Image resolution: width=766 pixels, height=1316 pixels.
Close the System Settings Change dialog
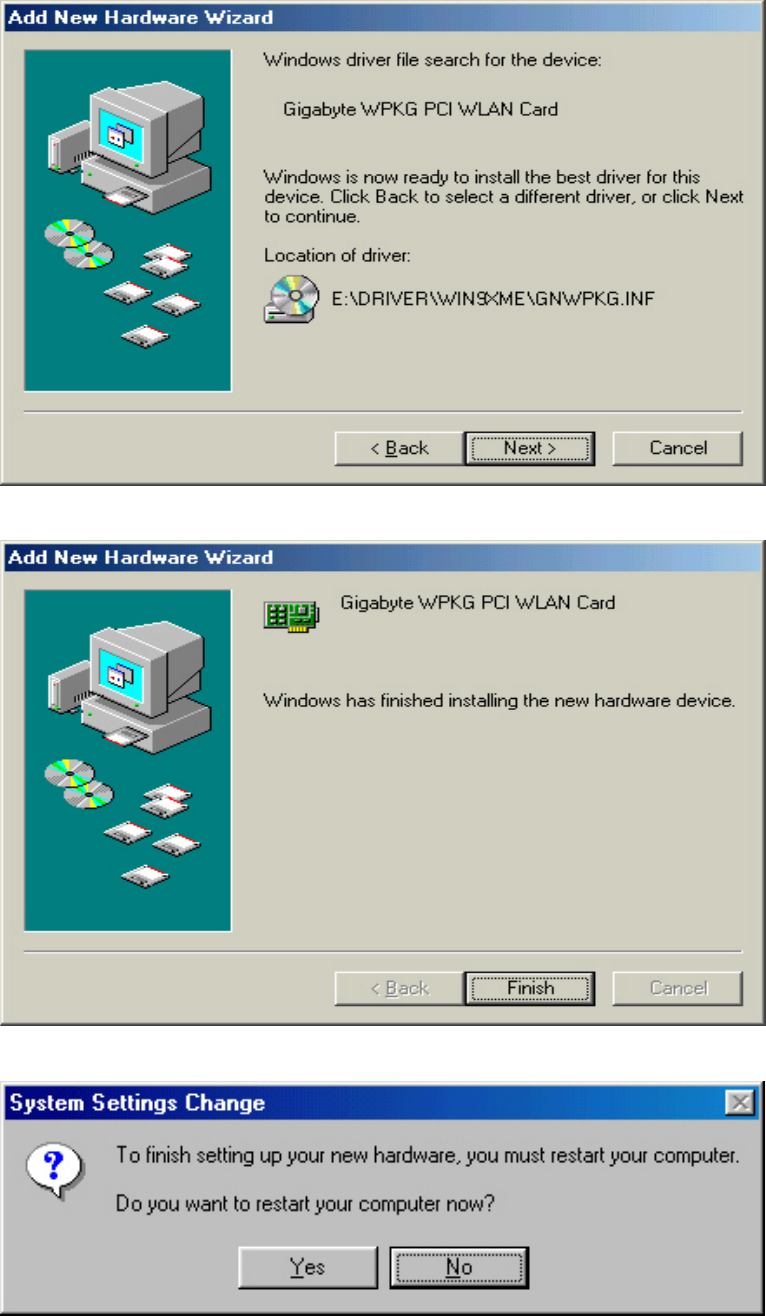(x=739, y=1102)
